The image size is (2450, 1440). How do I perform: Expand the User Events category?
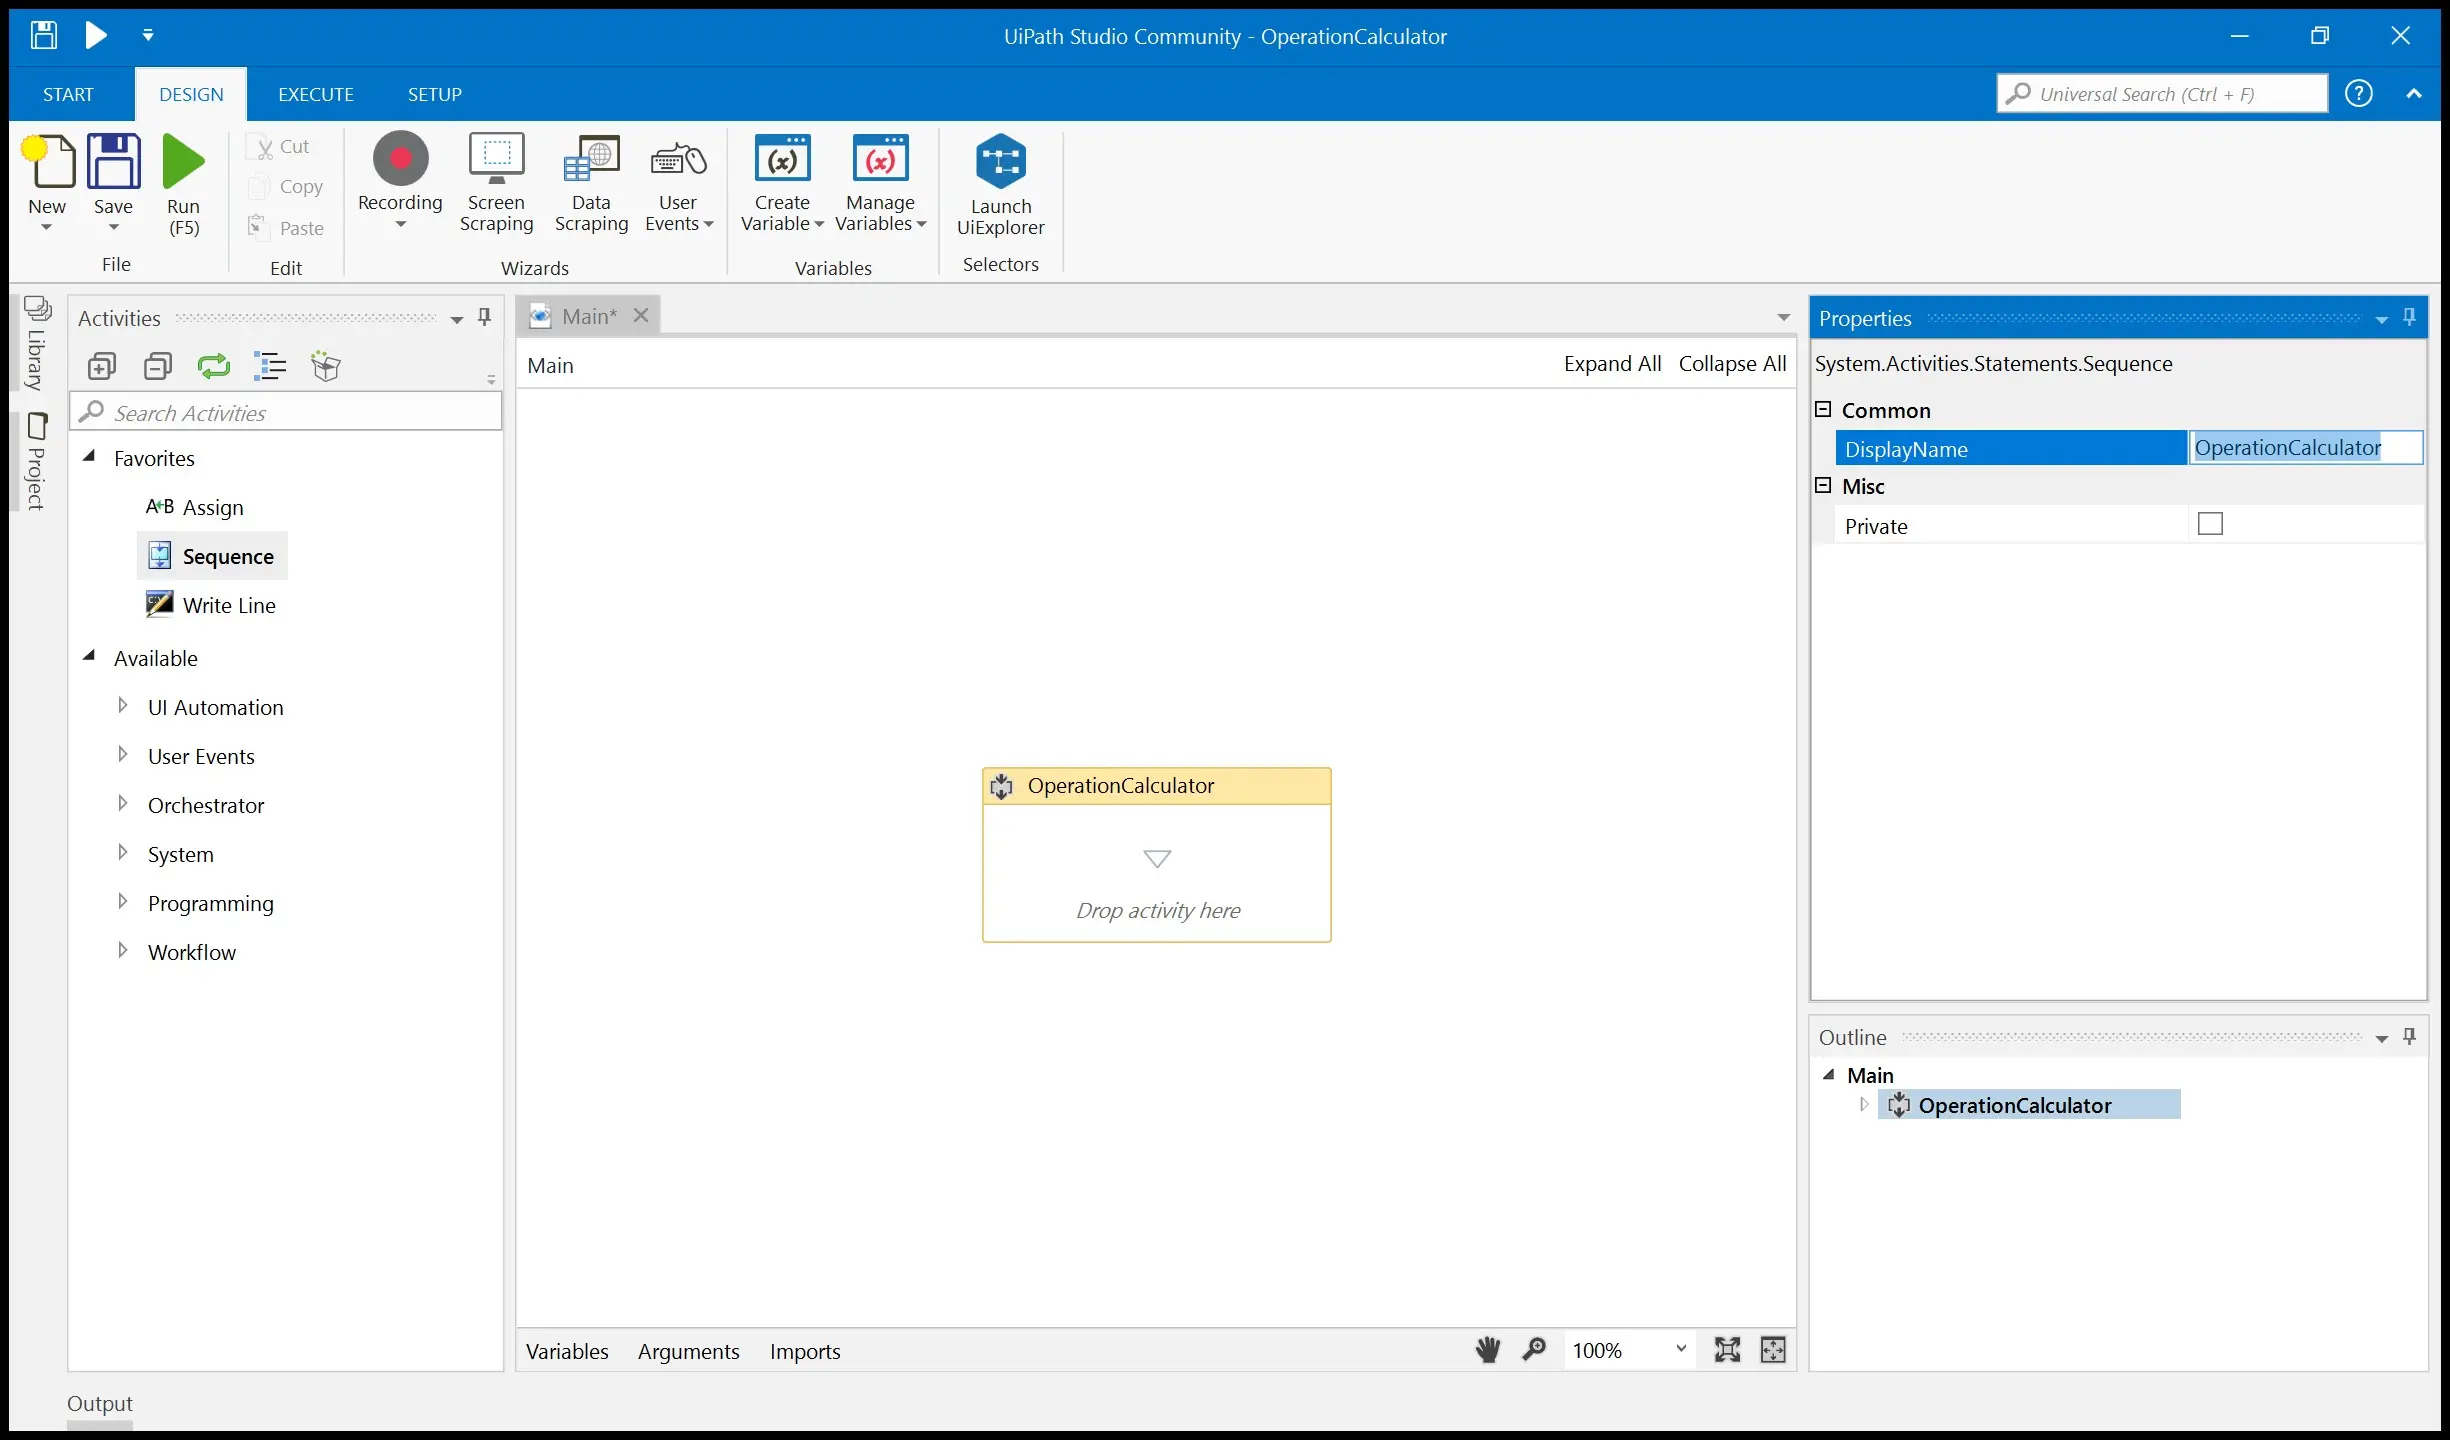click(122, 755)
